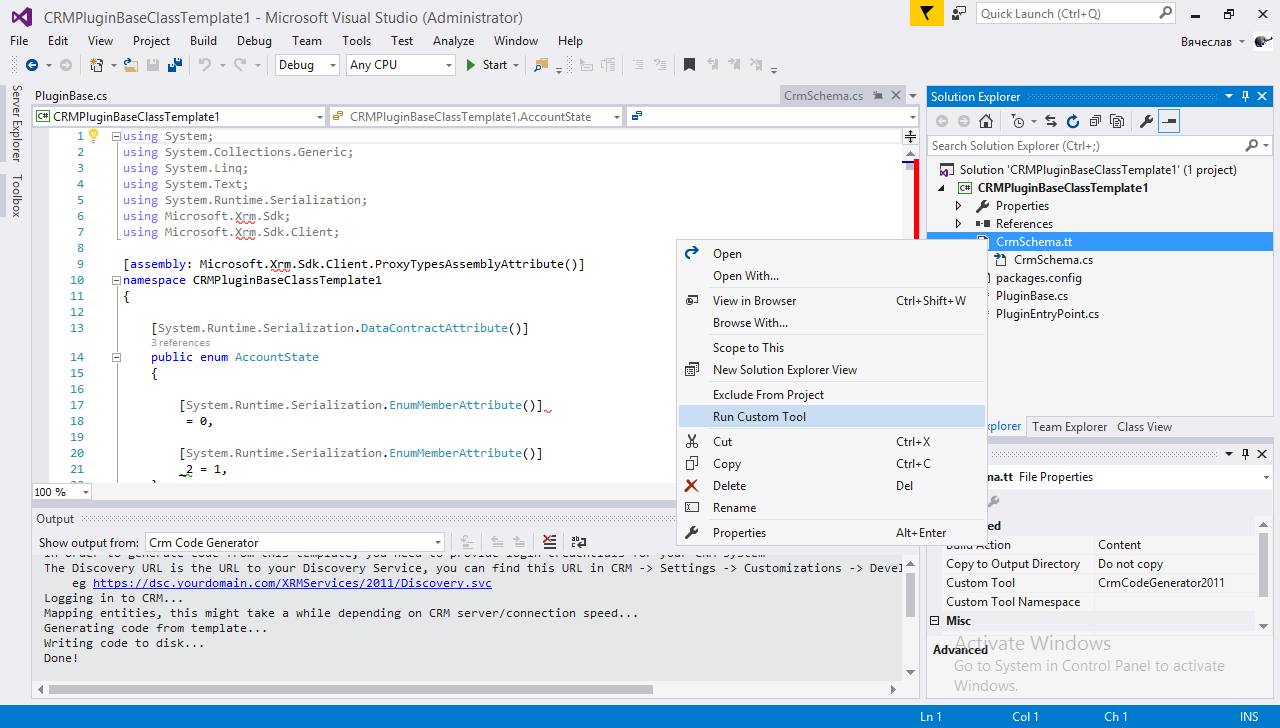Click the Show All Files icon
The height and width of the screenshot is (728, 1280).
coord(1117,121)
